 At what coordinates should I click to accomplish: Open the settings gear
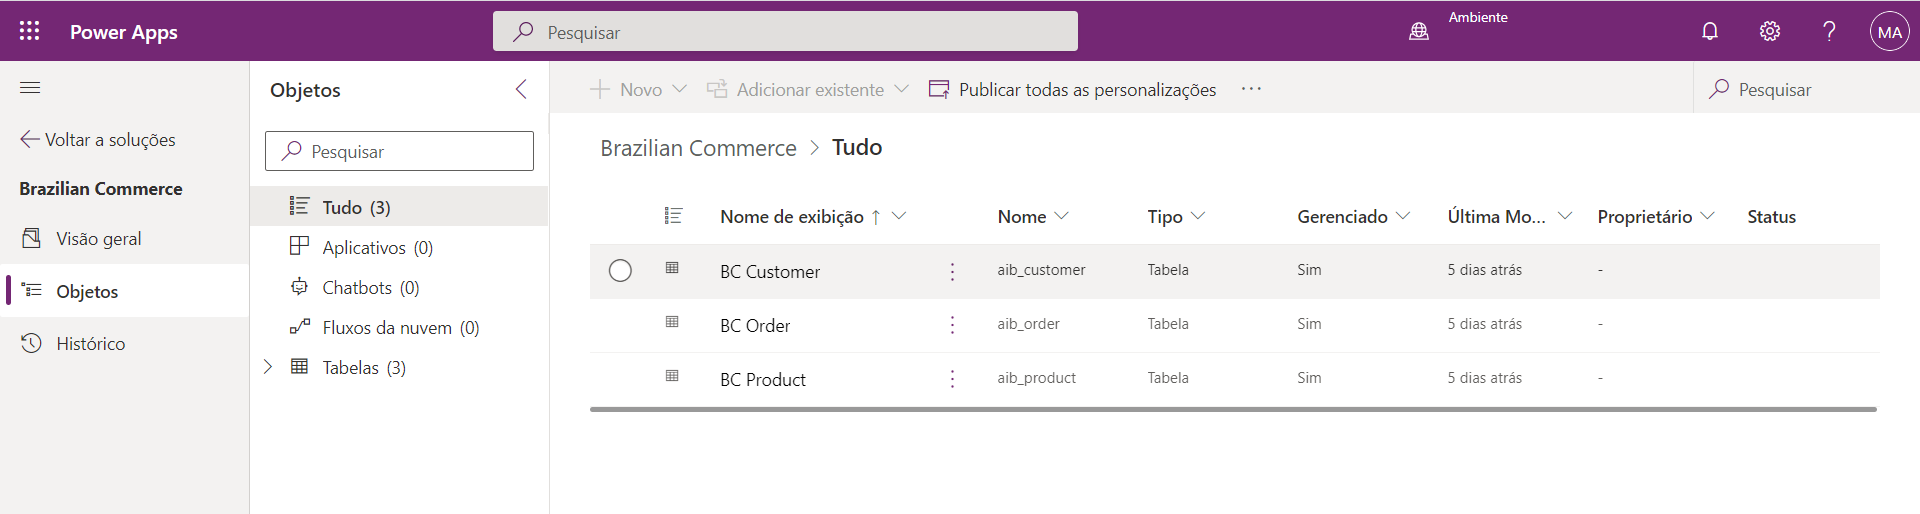point(1770,31)
